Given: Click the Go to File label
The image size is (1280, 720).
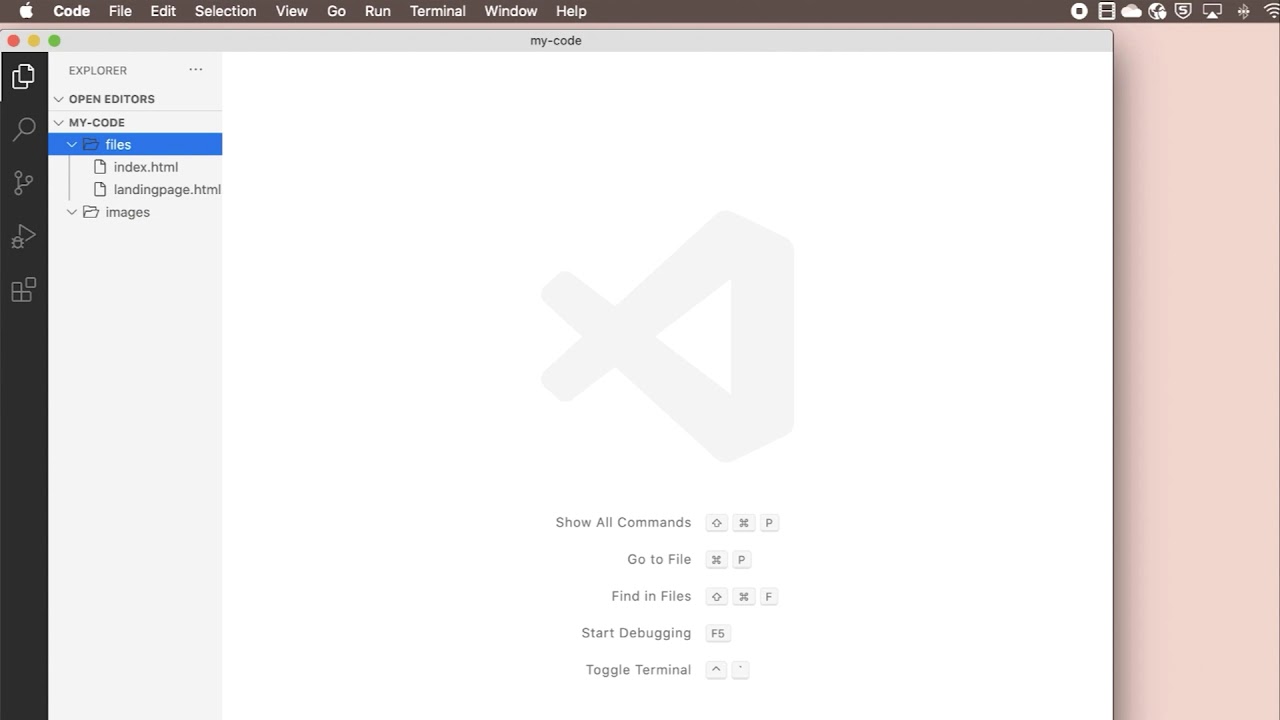Looking at the screenshot, I should [659, 559].
